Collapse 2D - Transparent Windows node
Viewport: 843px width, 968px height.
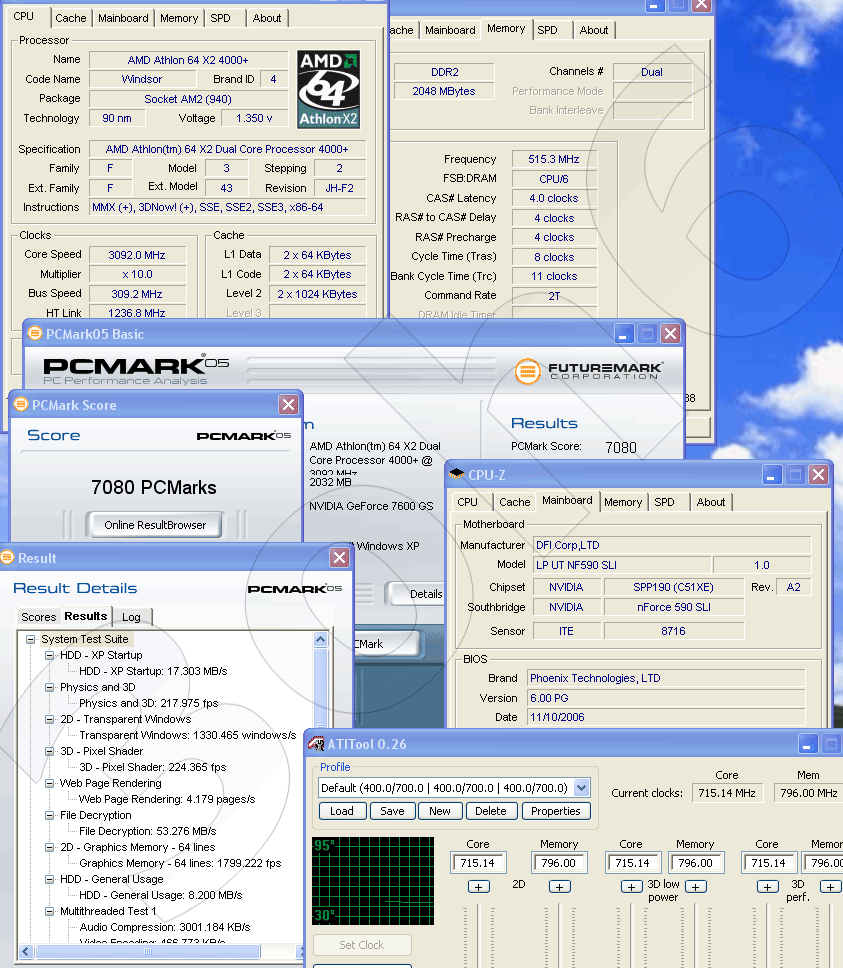pos(49,720)
